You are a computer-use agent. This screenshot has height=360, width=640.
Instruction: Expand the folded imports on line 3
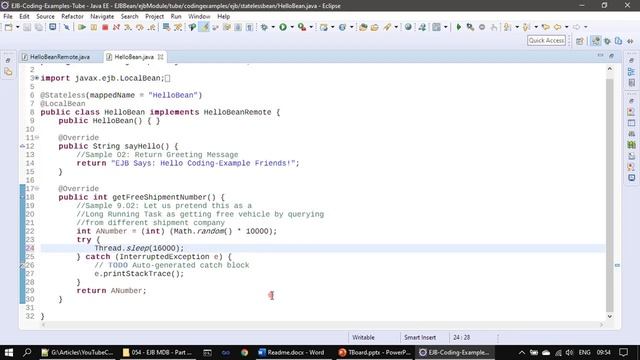tap(37, 78)
